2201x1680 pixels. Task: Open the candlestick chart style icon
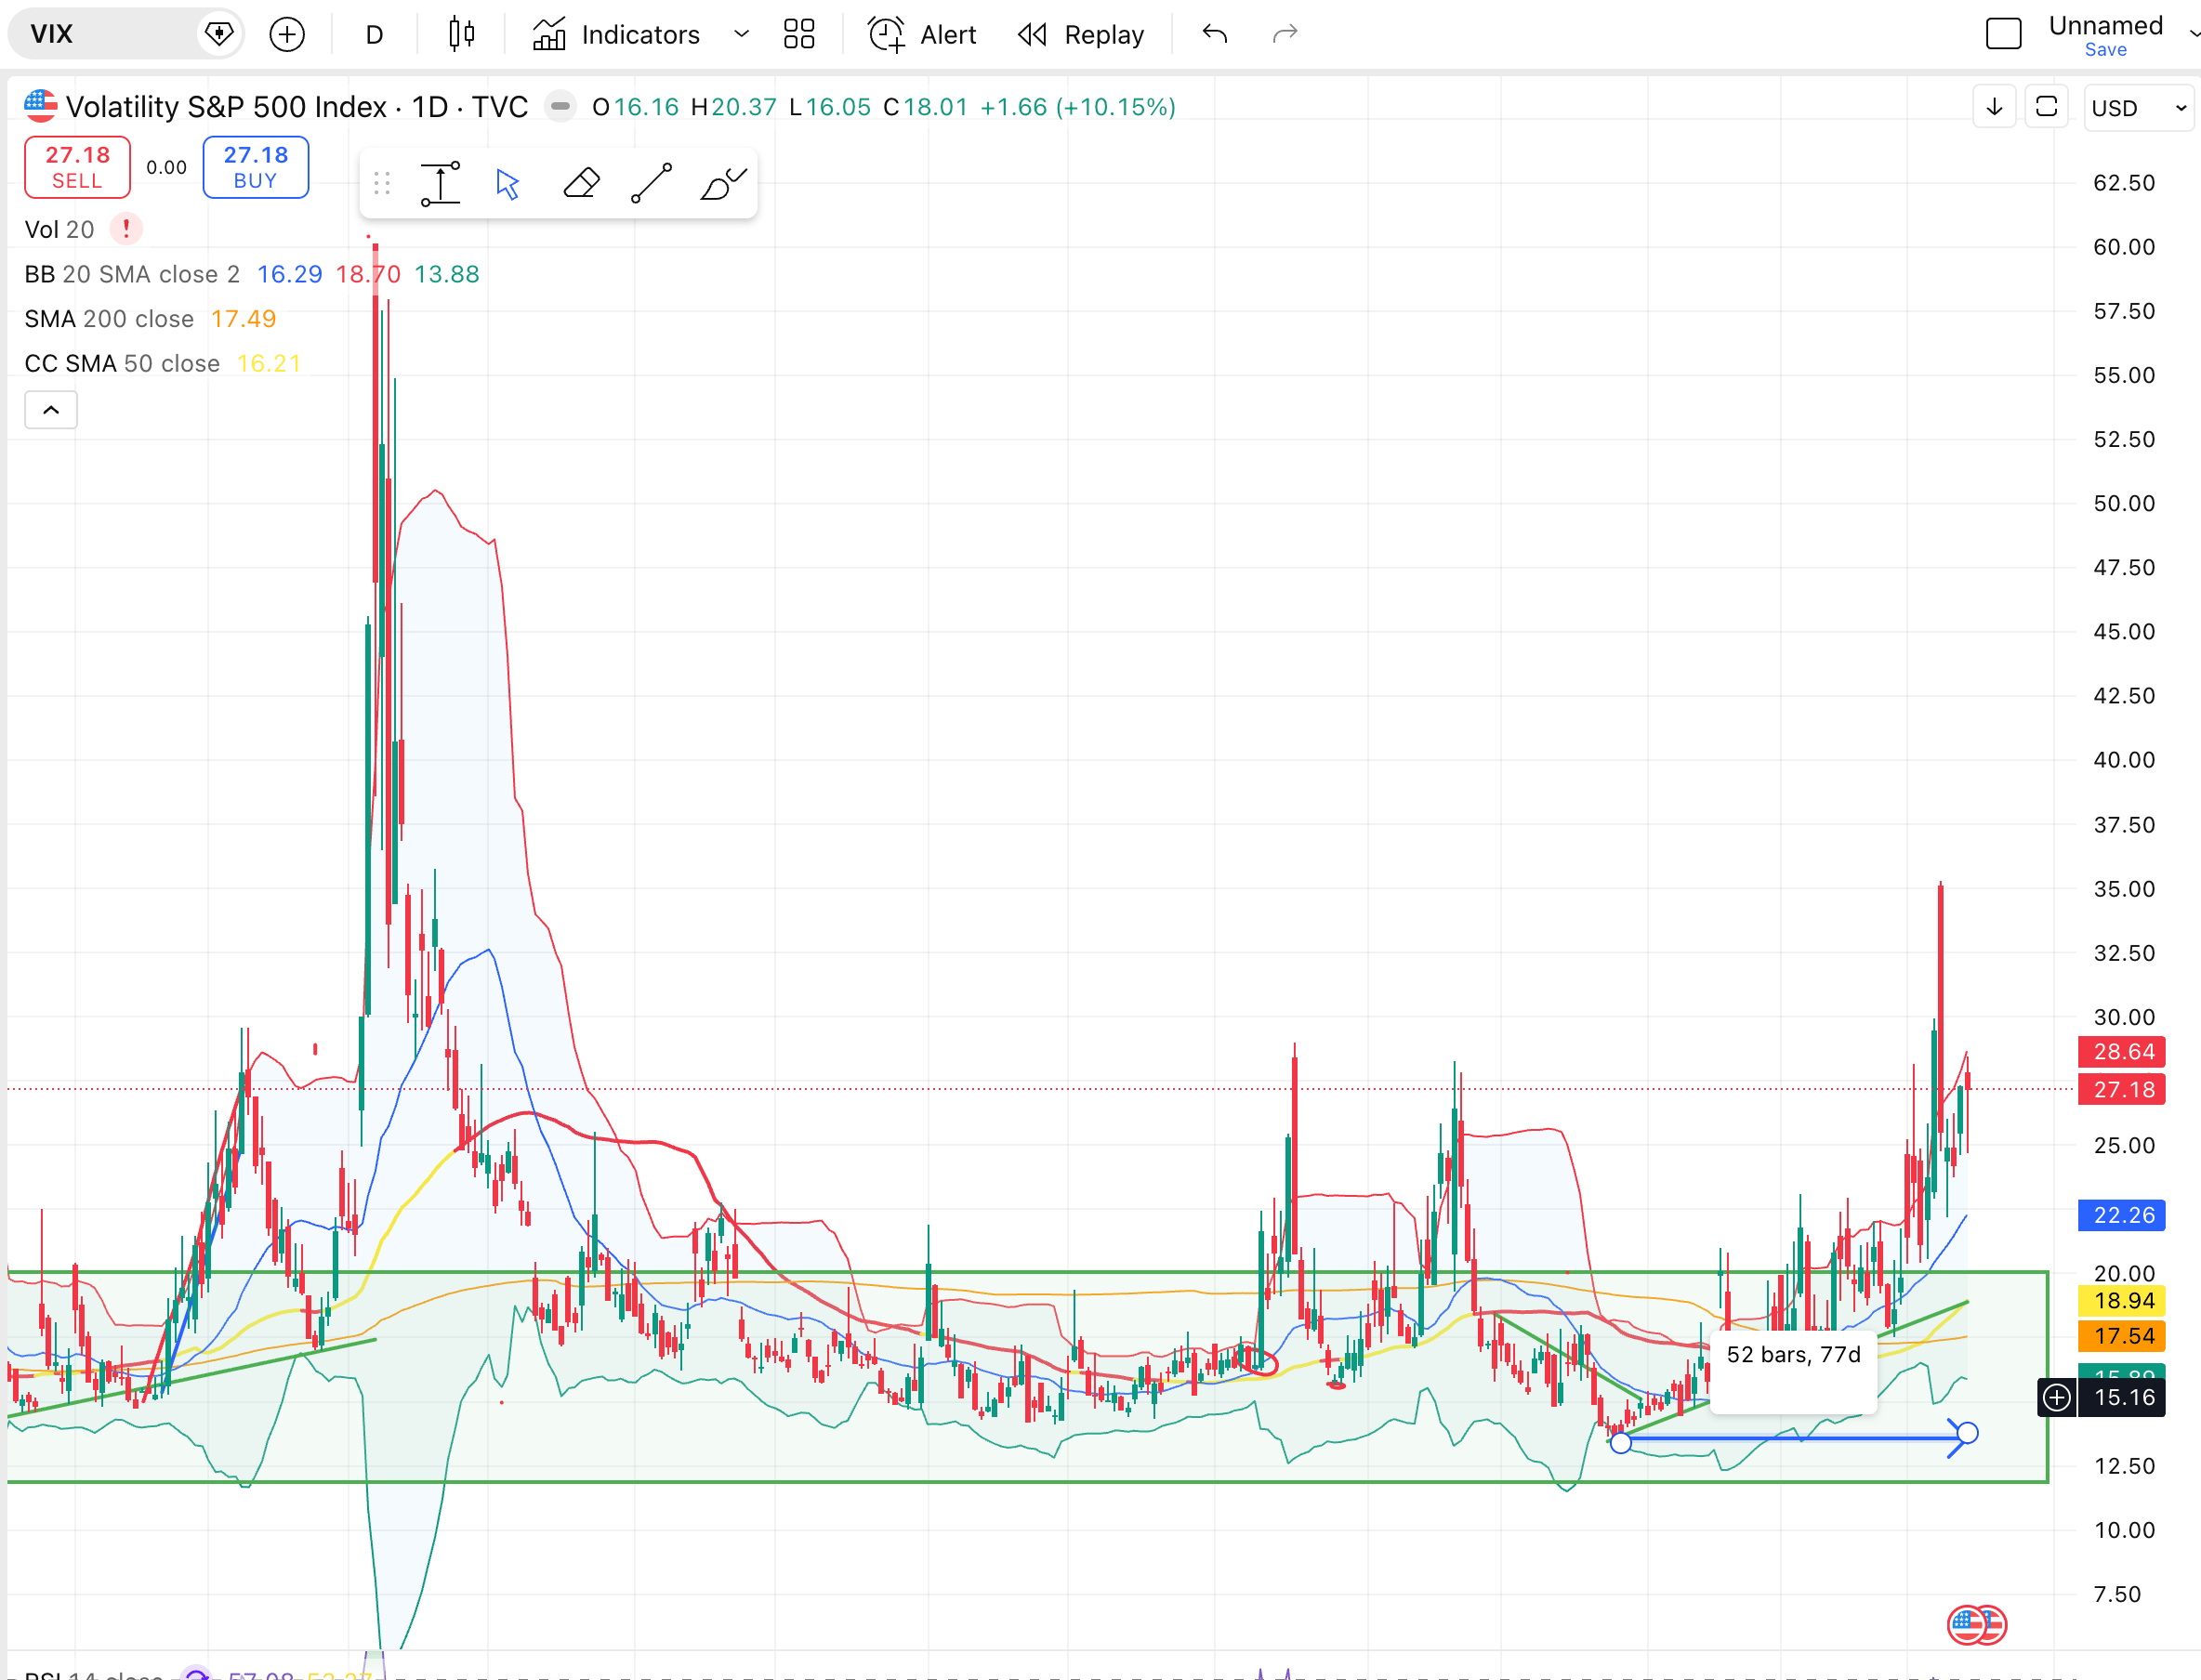click(461, 35)
